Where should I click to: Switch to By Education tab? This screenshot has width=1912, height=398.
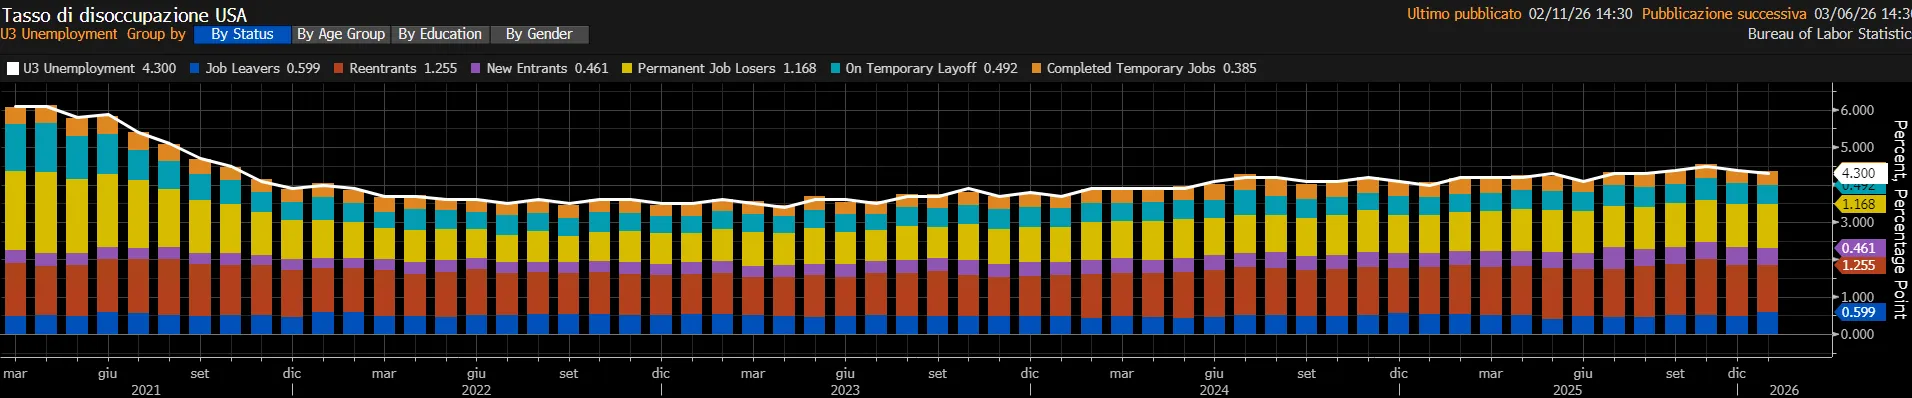[440, 34]
